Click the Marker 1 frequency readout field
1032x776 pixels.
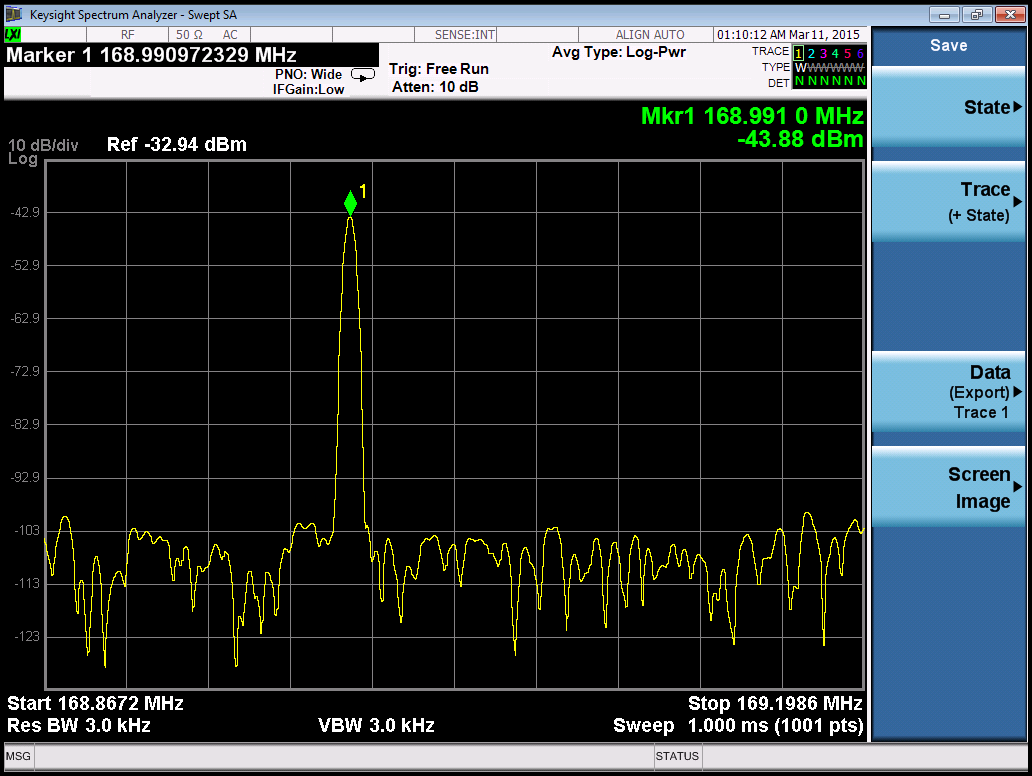tap(192, 55)
